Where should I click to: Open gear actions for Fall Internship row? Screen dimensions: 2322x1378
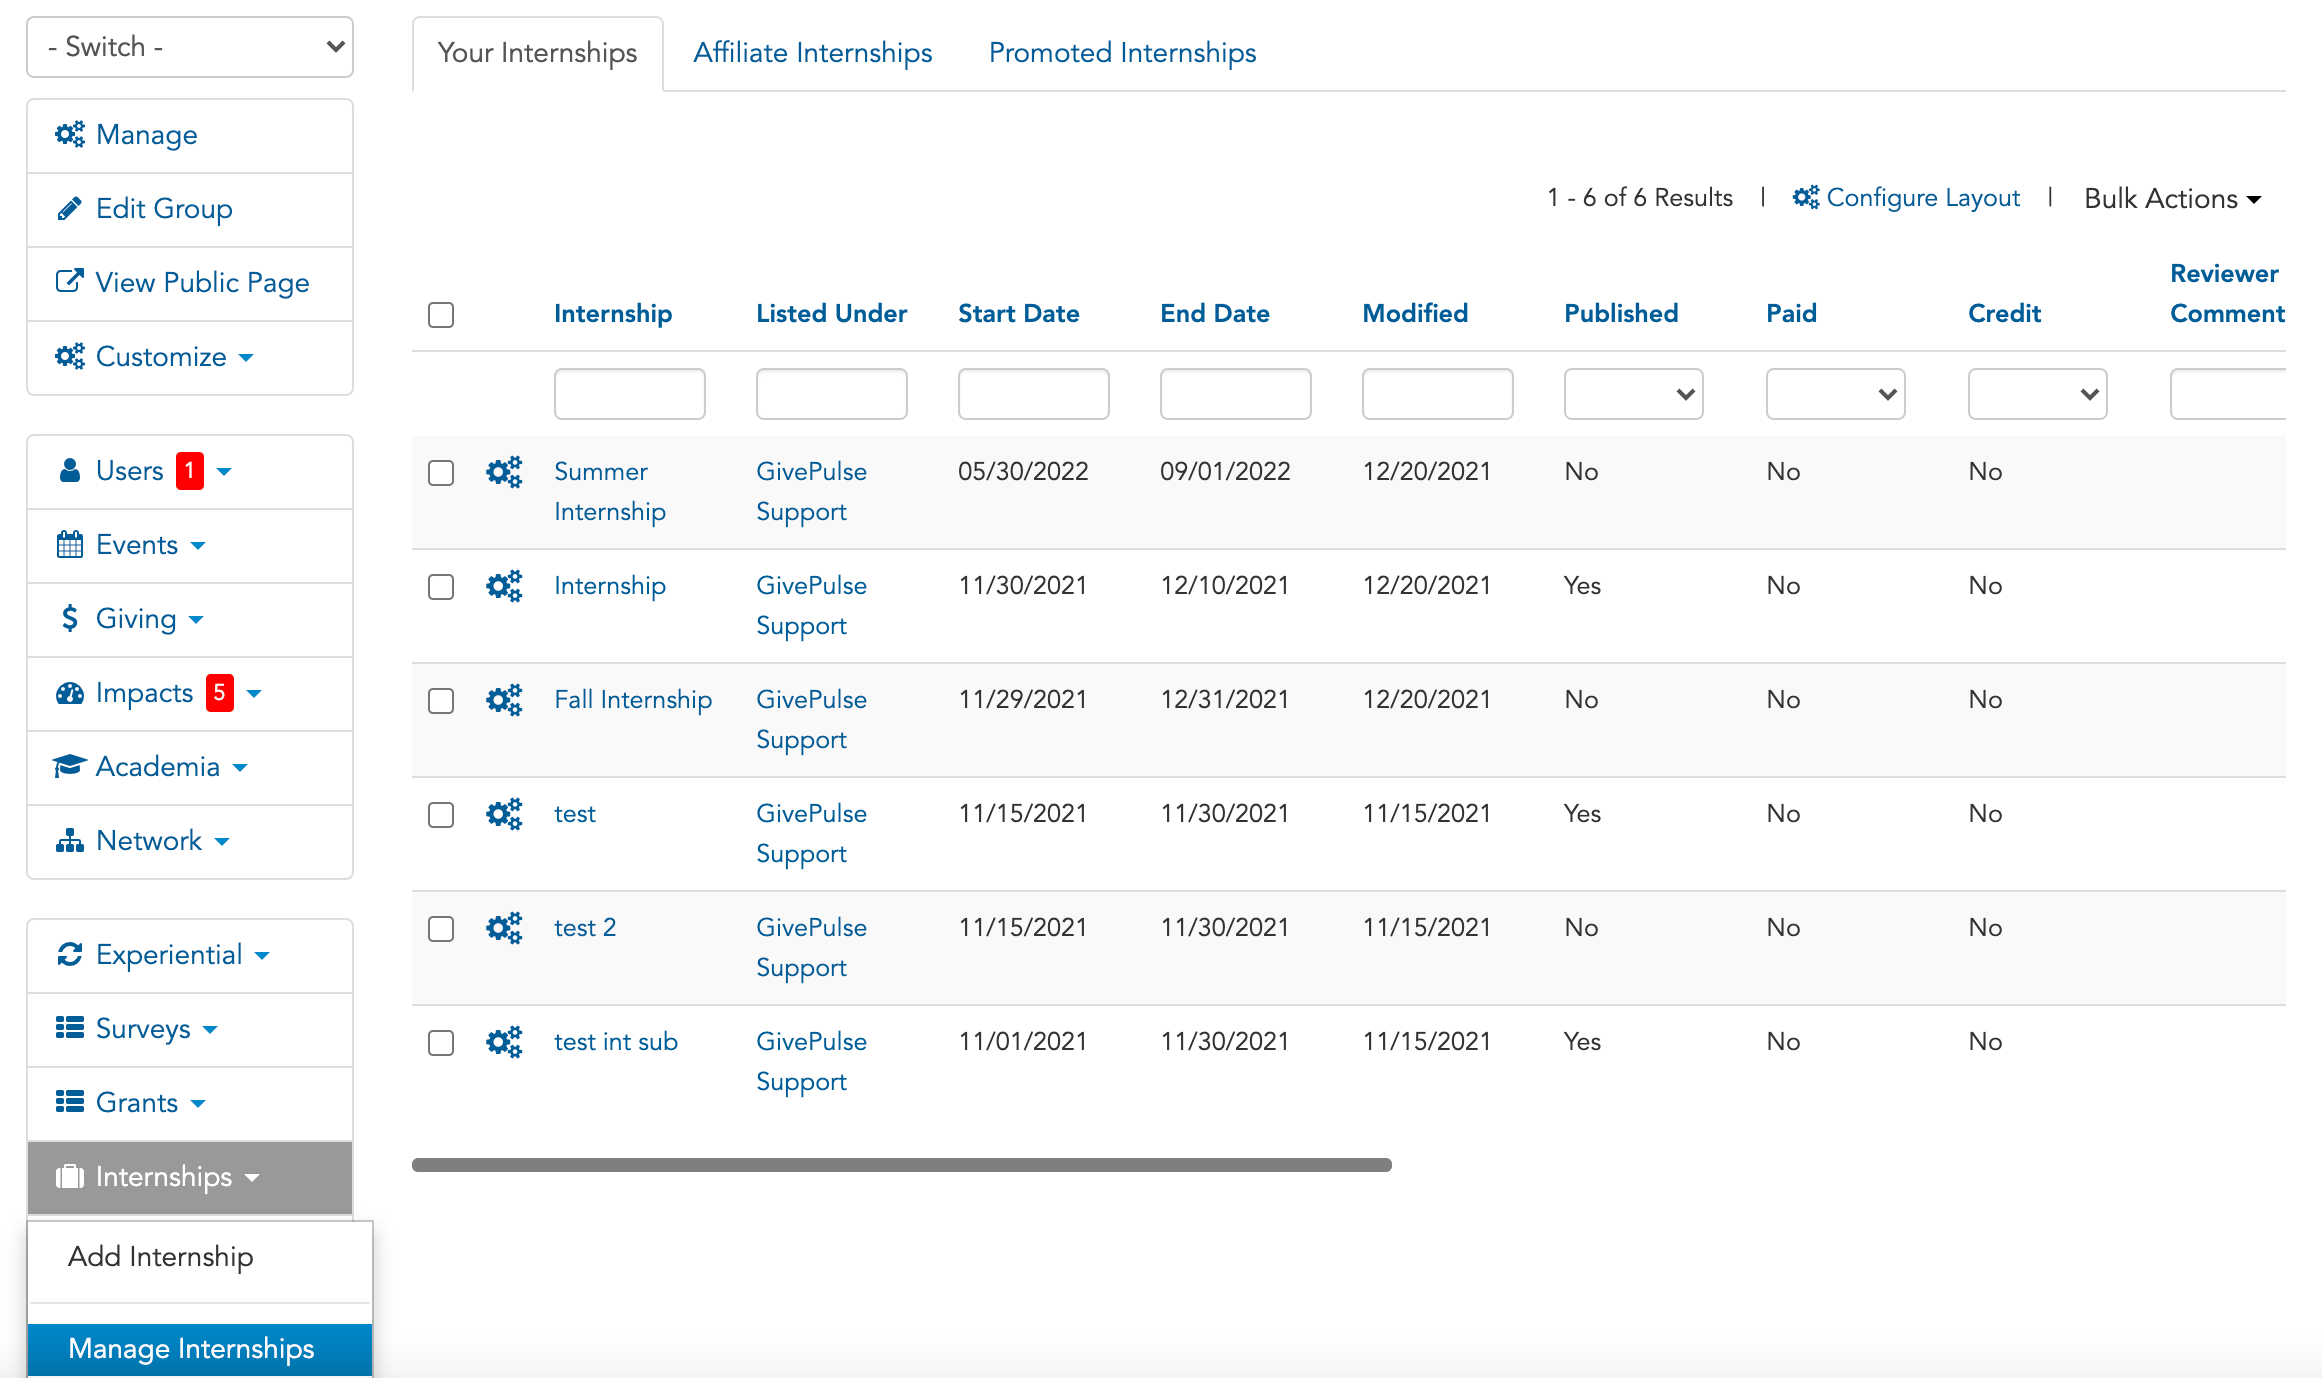(x=504, y=700)
